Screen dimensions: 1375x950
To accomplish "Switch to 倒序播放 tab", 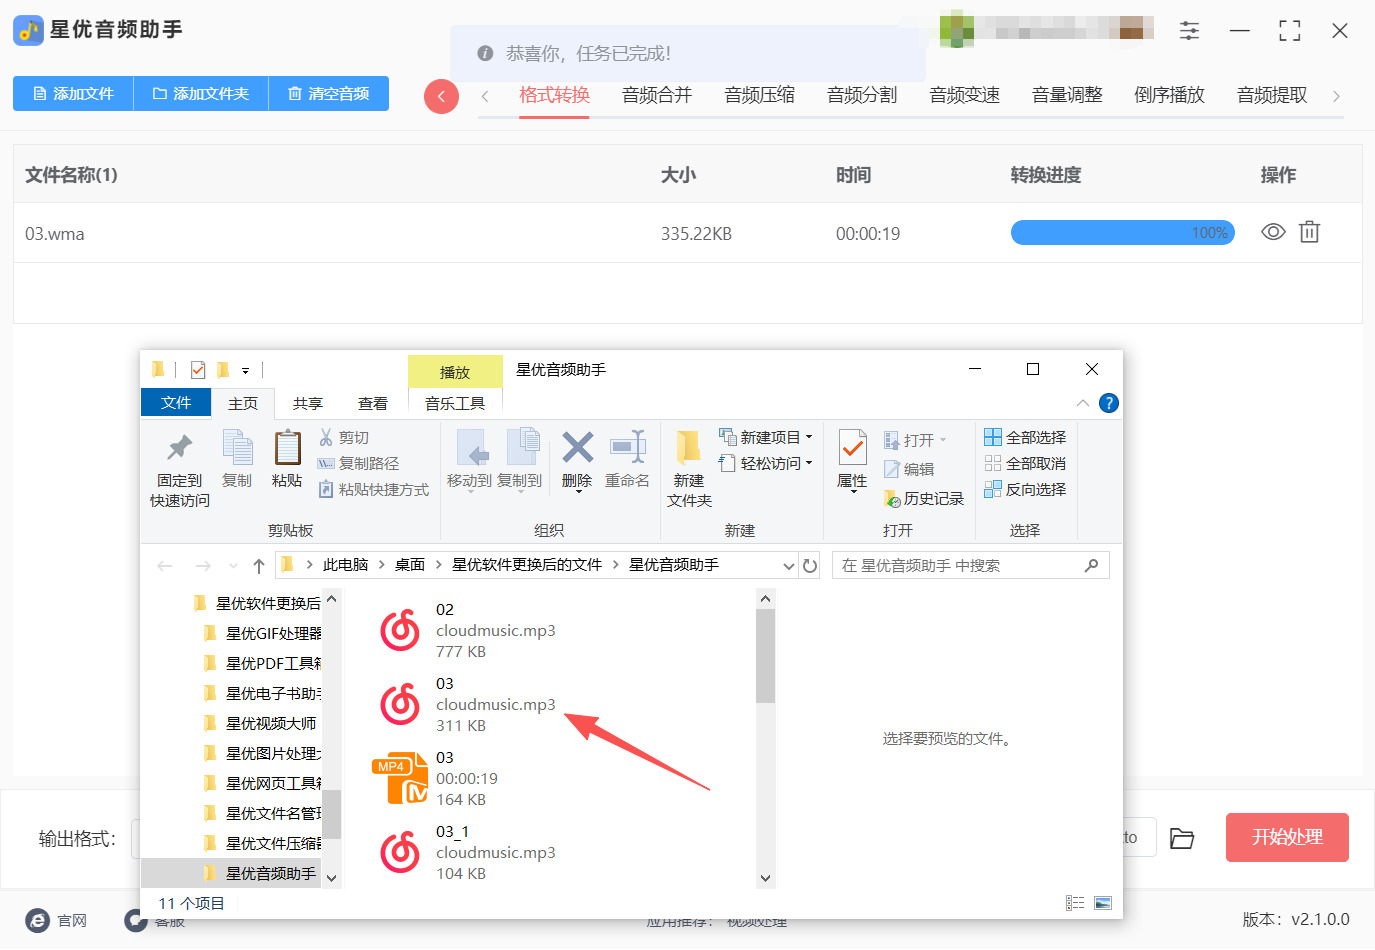I will pyautogui.click(x=1170, y=95).
